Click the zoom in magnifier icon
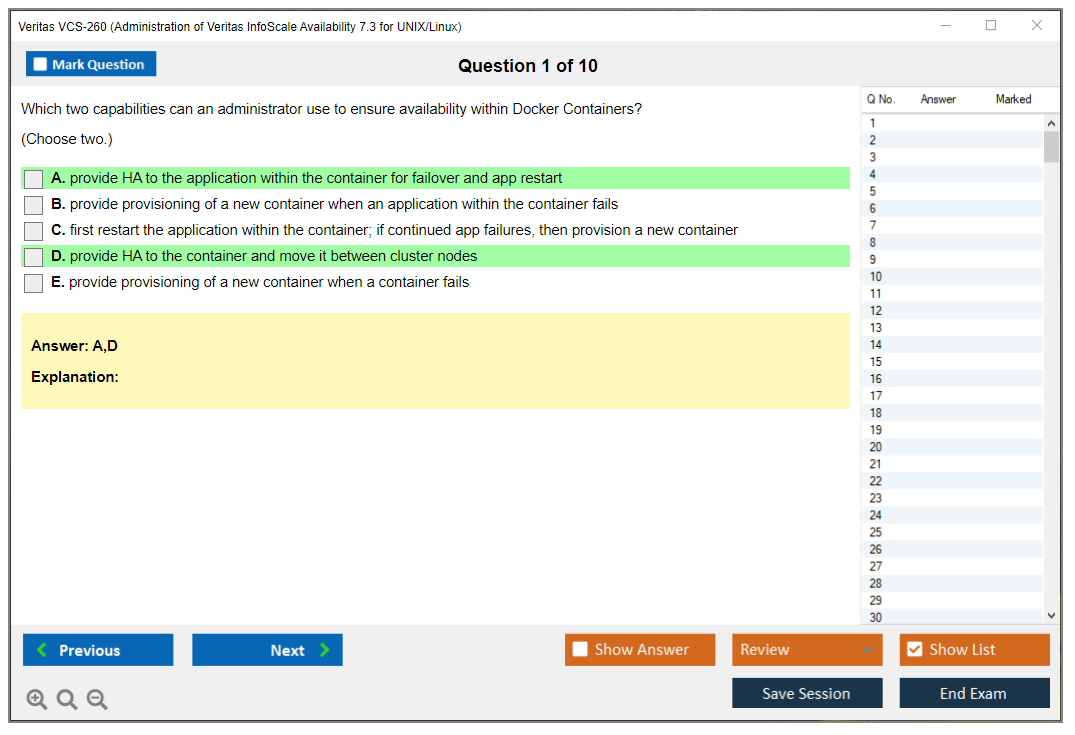This screenshot has width=1075, height=735. pyautogui.click(x=37, y=700)
